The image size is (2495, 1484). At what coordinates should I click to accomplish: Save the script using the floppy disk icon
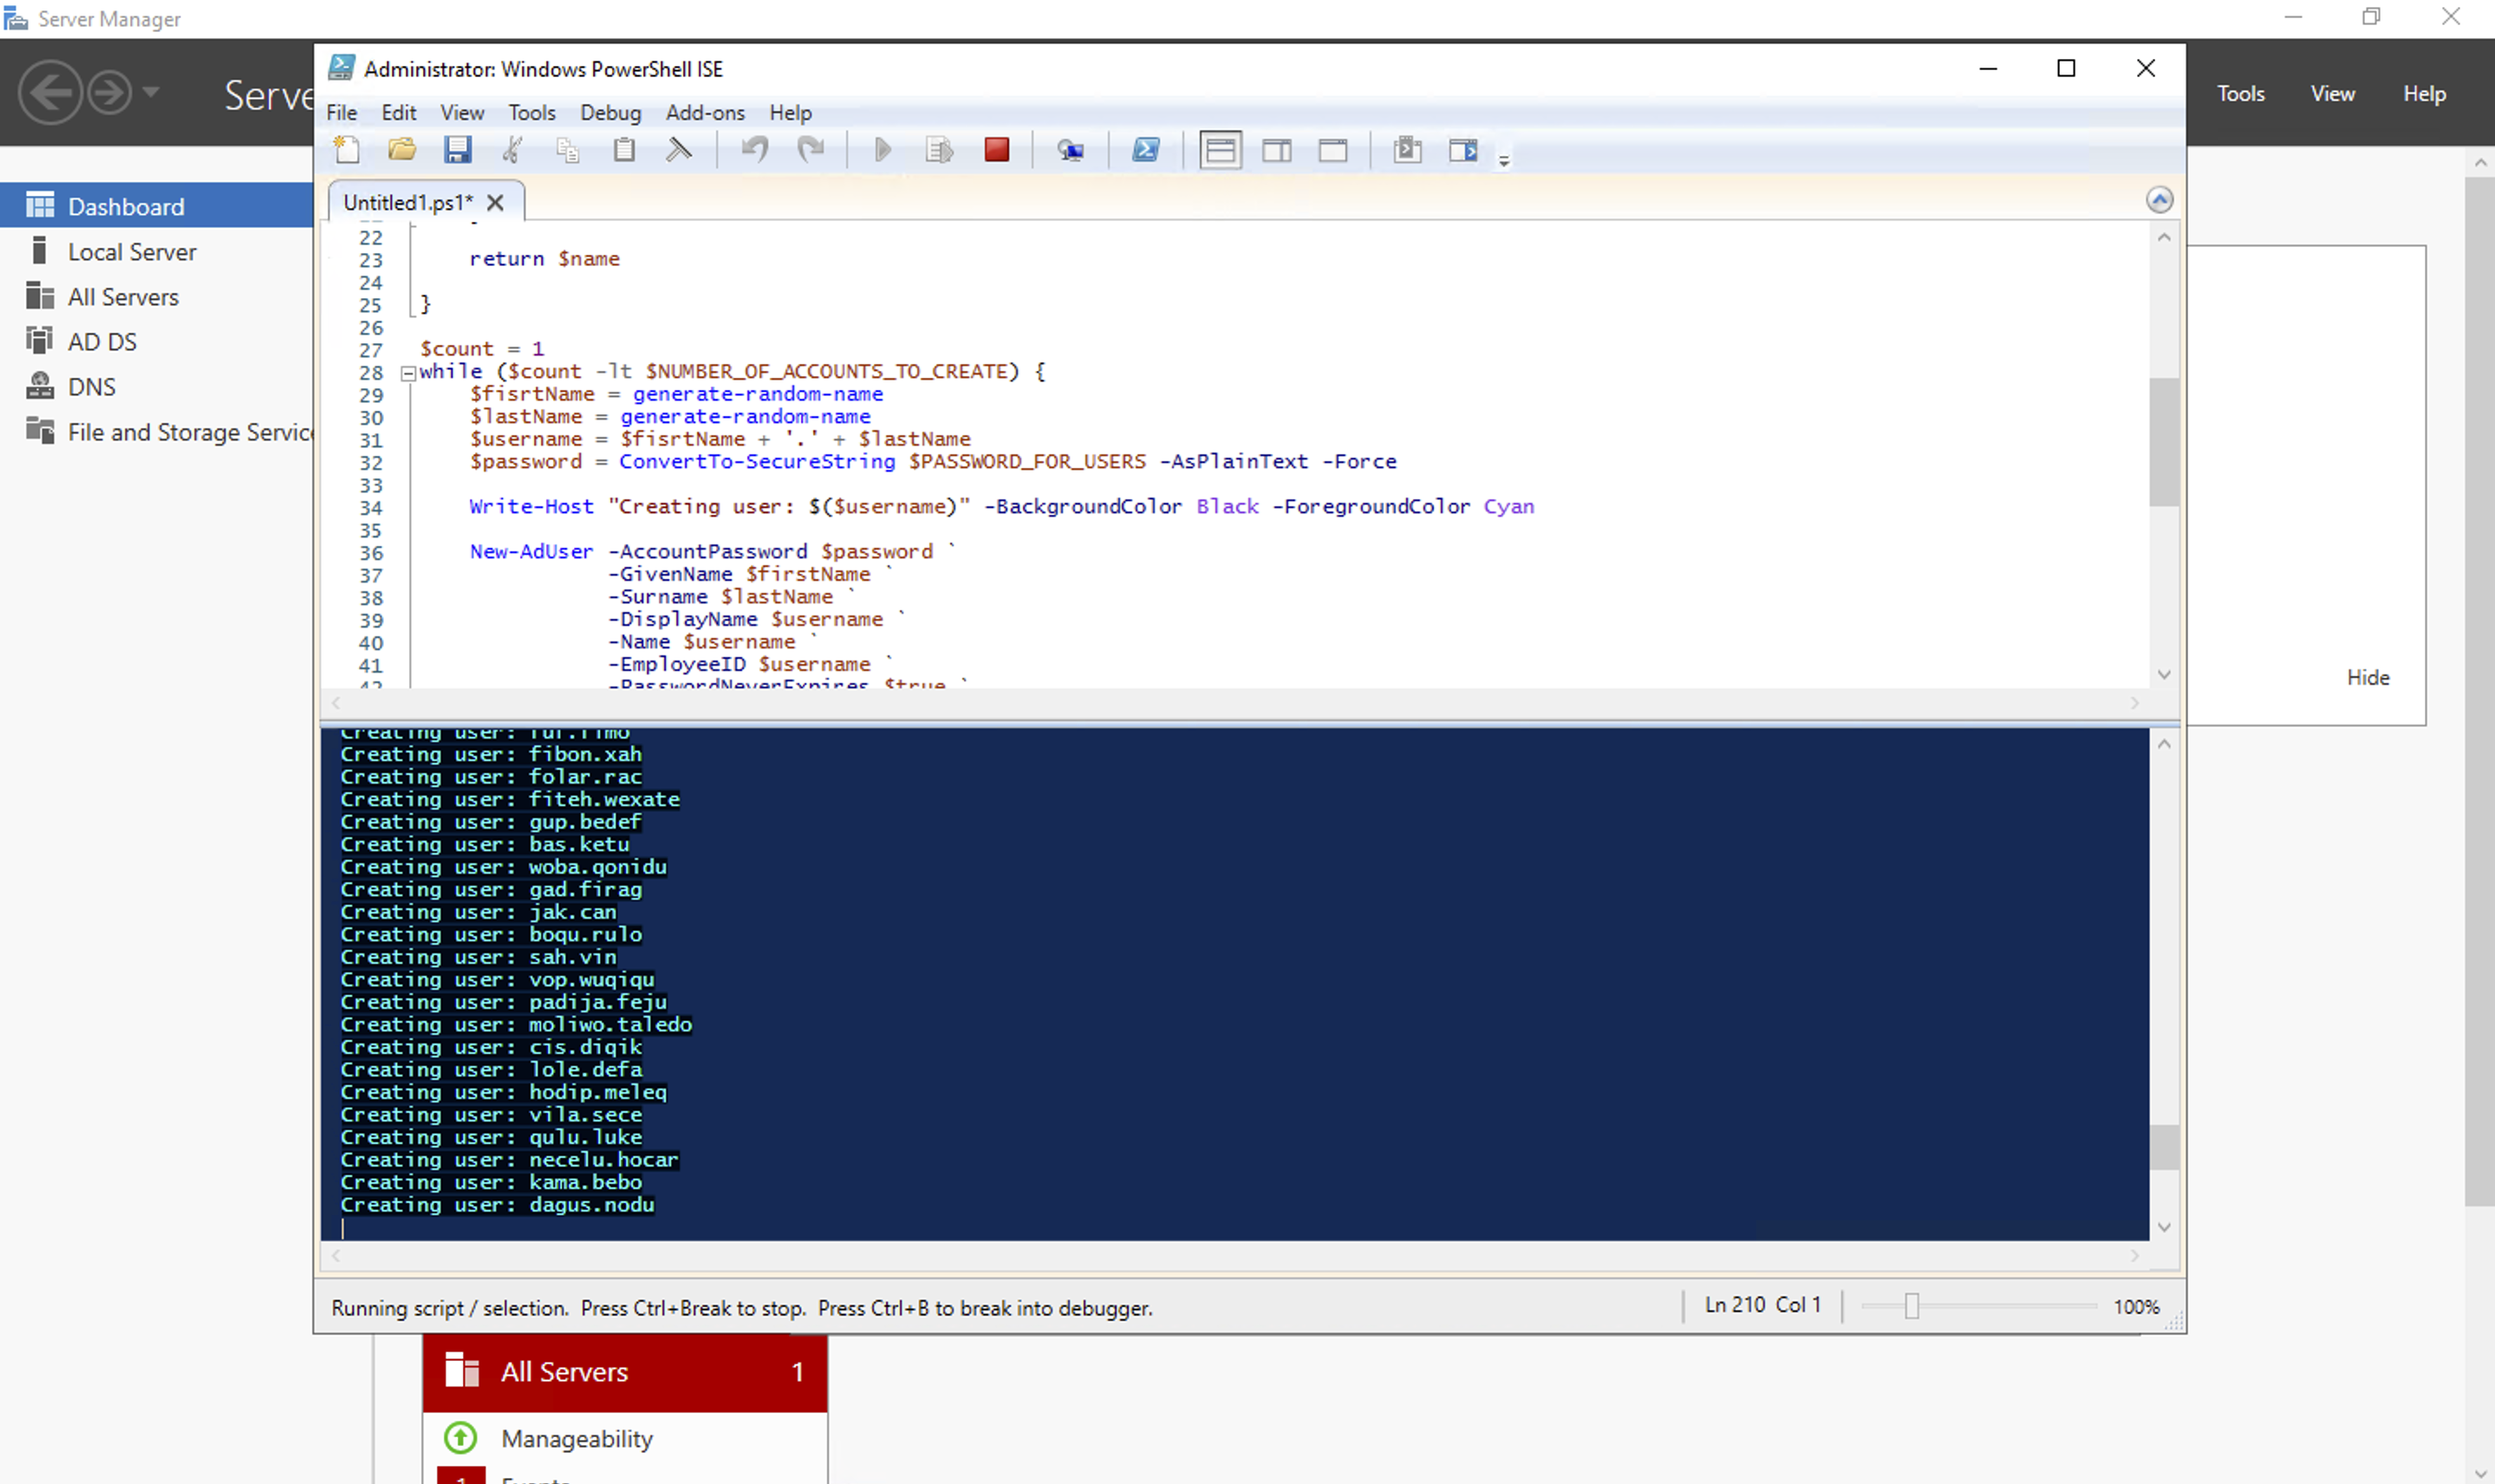[458, 150]
